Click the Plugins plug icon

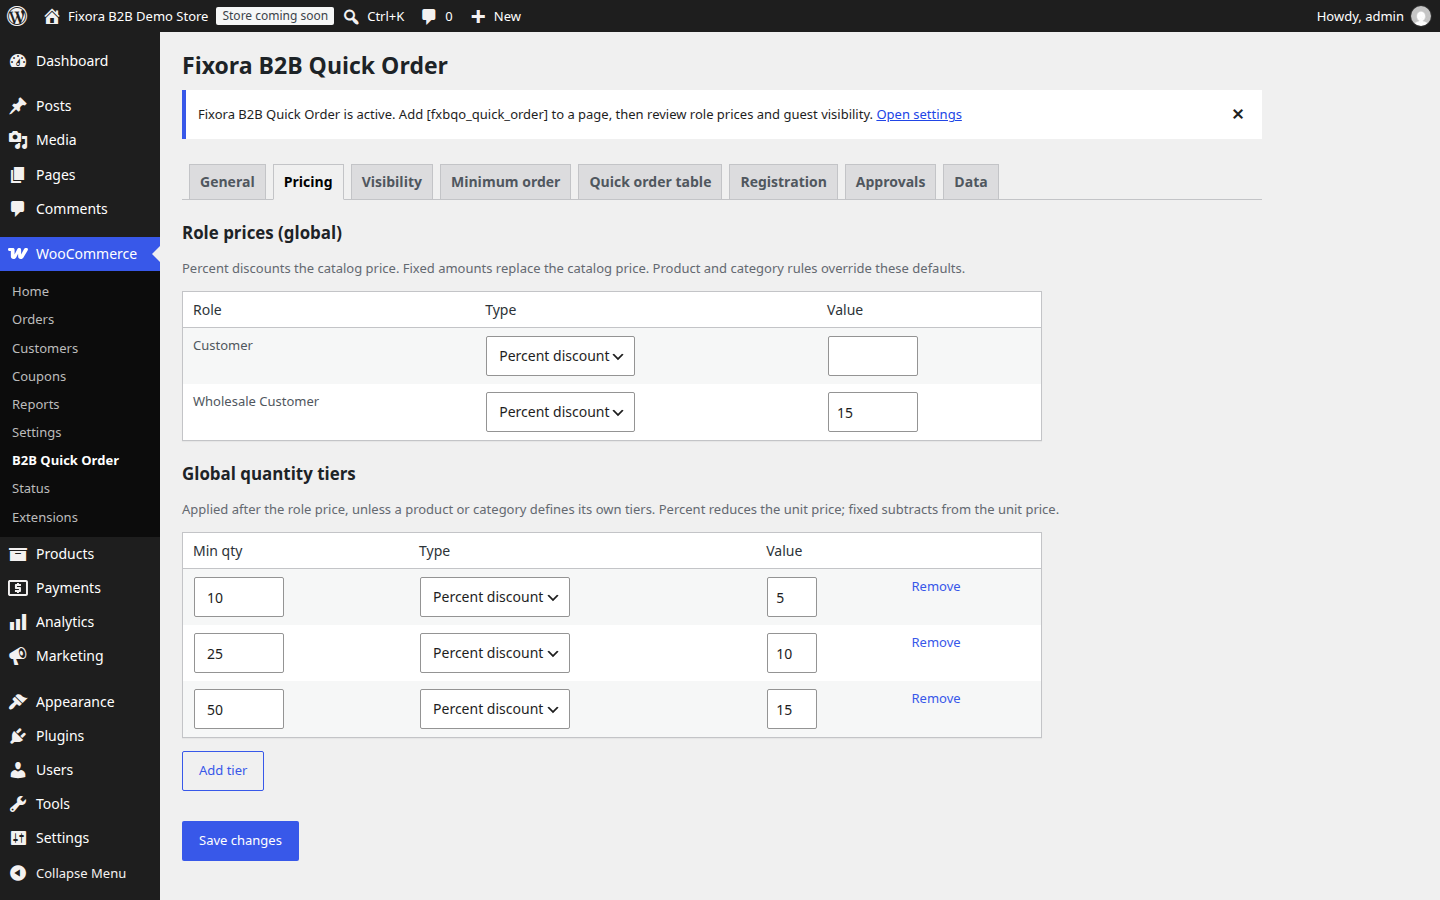coord(18,736)
